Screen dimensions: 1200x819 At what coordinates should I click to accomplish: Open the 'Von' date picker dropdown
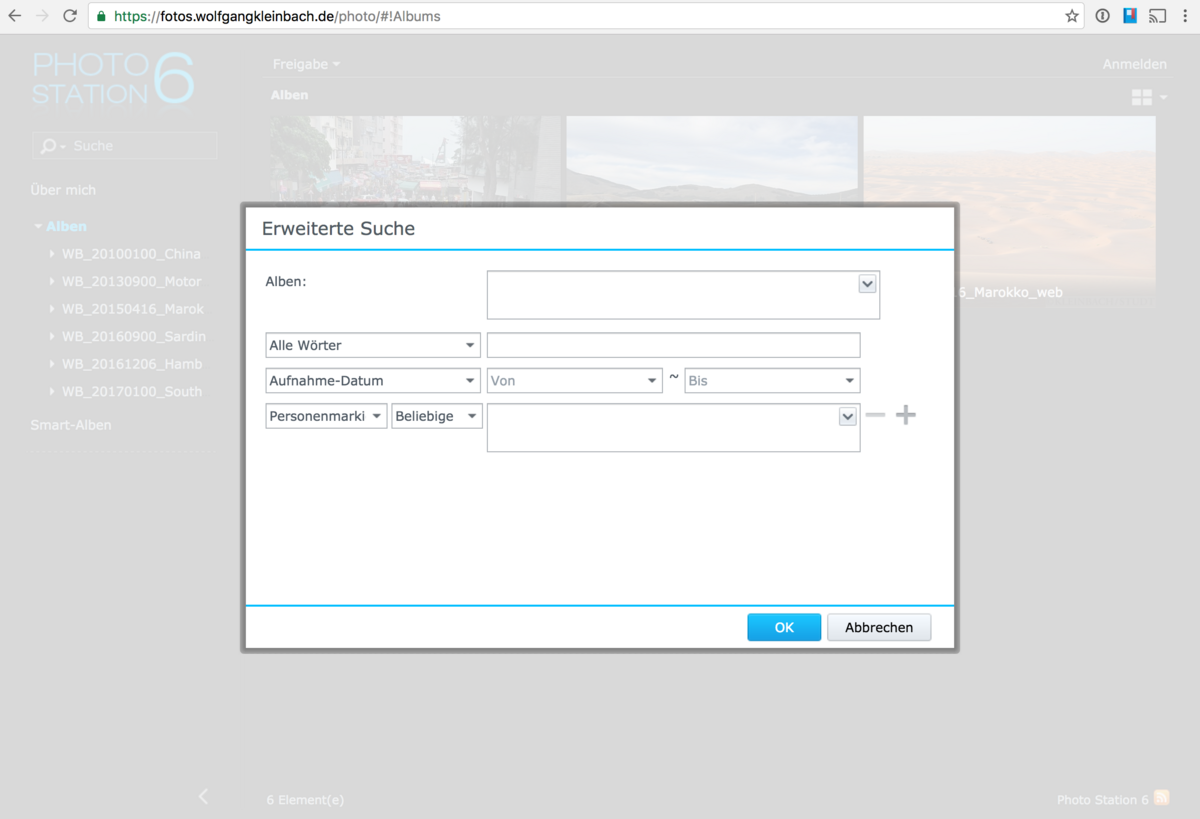574,381
